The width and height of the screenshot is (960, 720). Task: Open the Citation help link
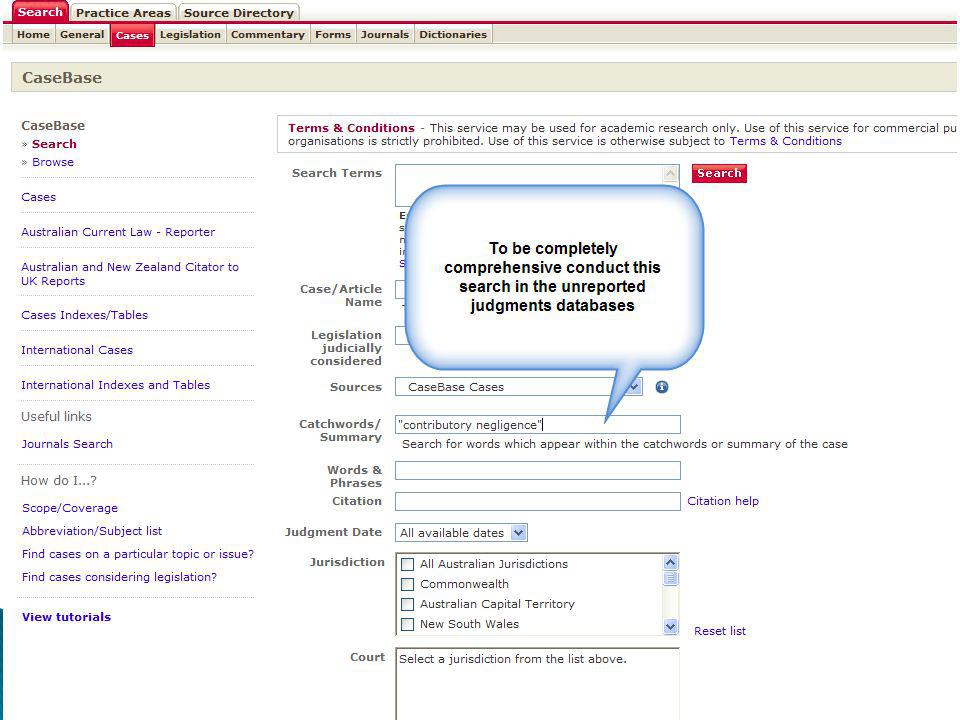[722, 501]
